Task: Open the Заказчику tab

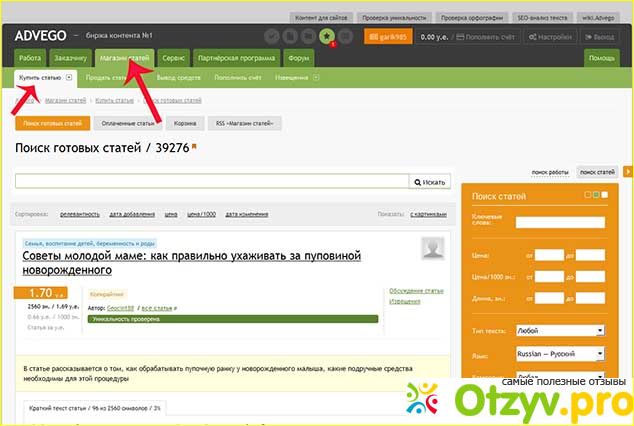Action: (71, 58)
